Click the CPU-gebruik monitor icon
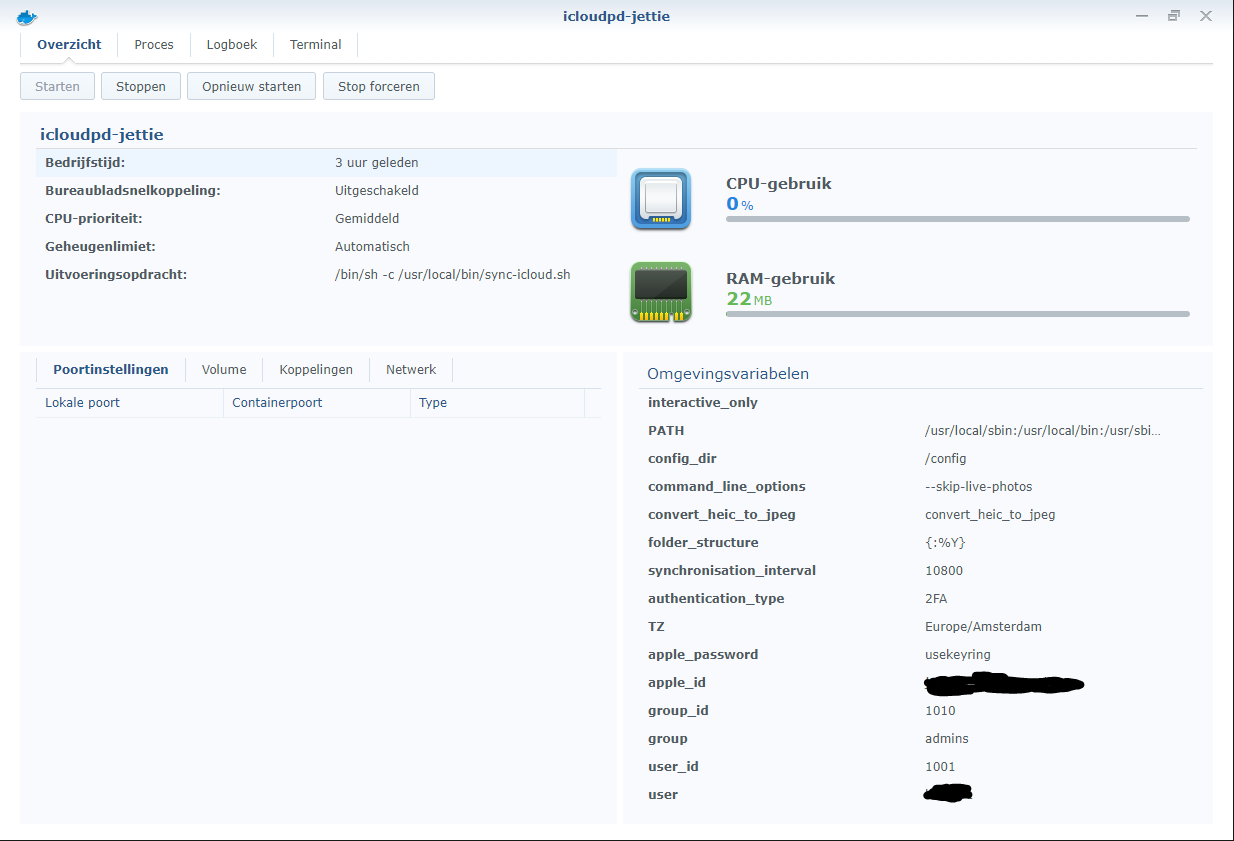The height and width of the screenshot is (841, 1234). click(x=660, y=199)
